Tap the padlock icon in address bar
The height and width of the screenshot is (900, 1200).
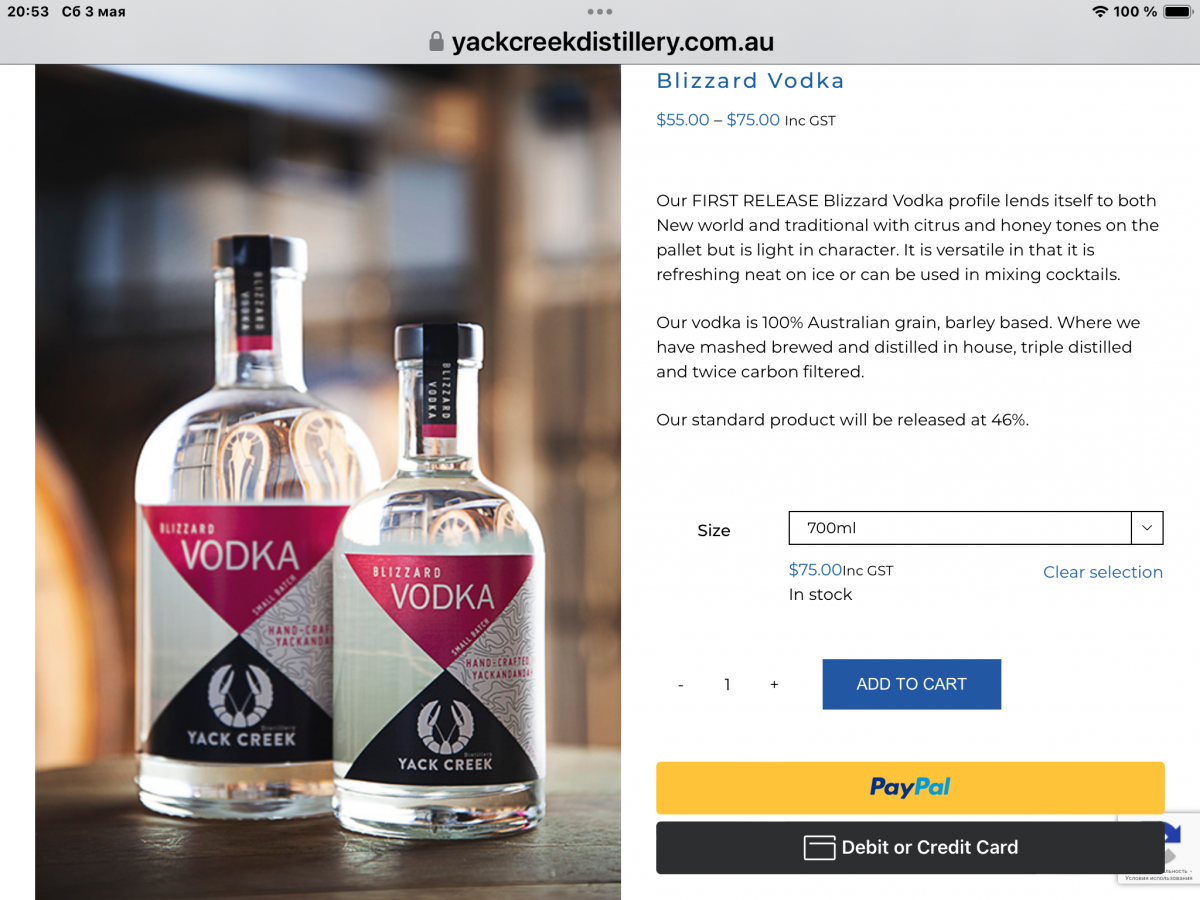(x=435, y=41)
